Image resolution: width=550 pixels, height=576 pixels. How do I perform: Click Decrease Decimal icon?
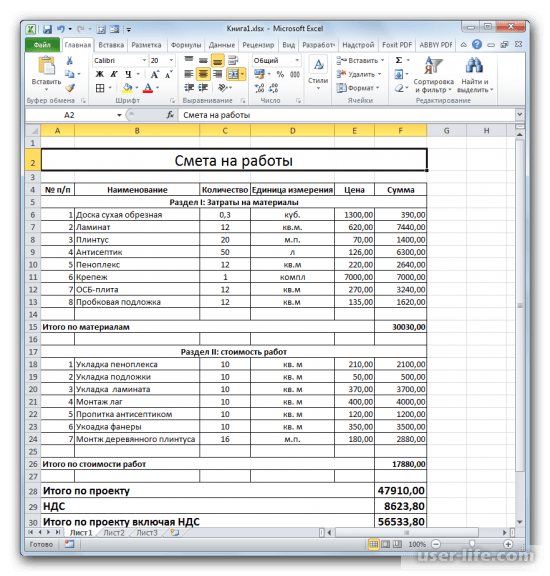pyautogui.click(x=273, y=88)
